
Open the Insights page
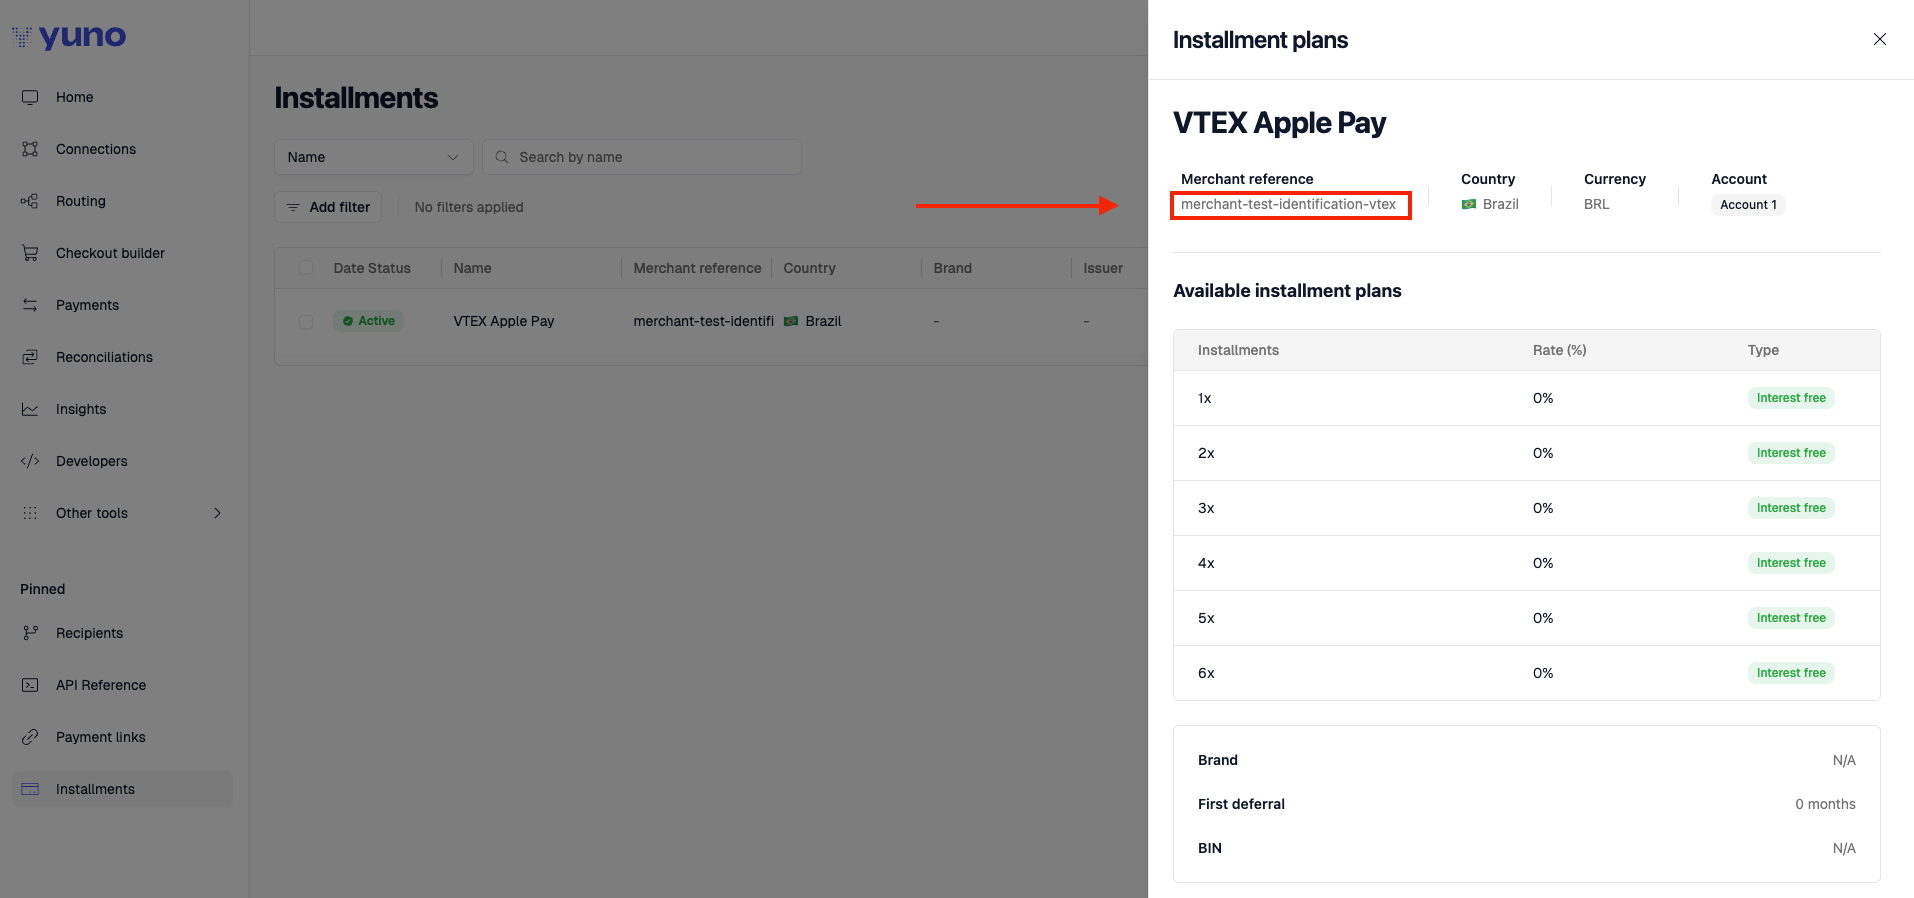(x=81, y=409)
